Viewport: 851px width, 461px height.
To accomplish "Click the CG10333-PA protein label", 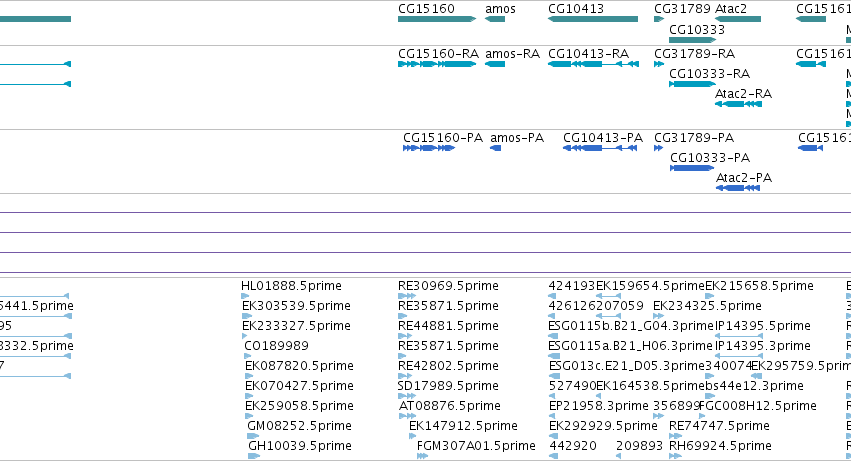I will 710,158.
